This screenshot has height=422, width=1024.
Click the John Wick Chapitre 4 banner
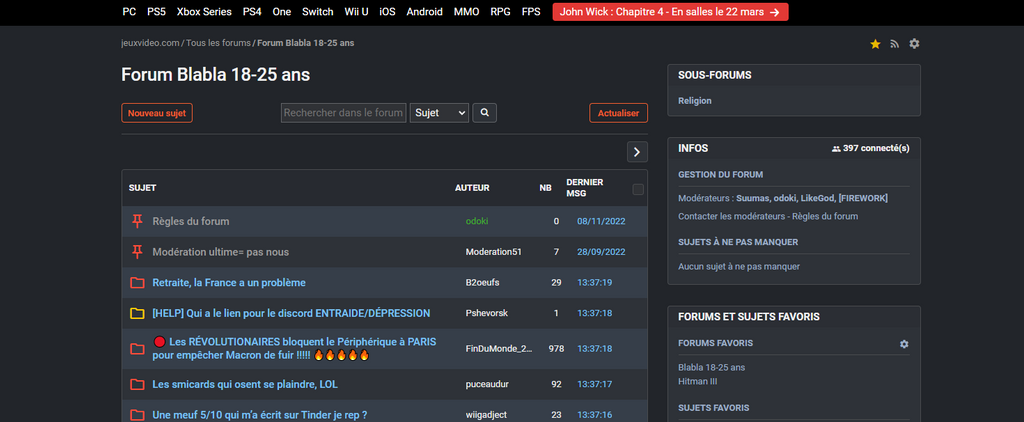pos(674,12)
